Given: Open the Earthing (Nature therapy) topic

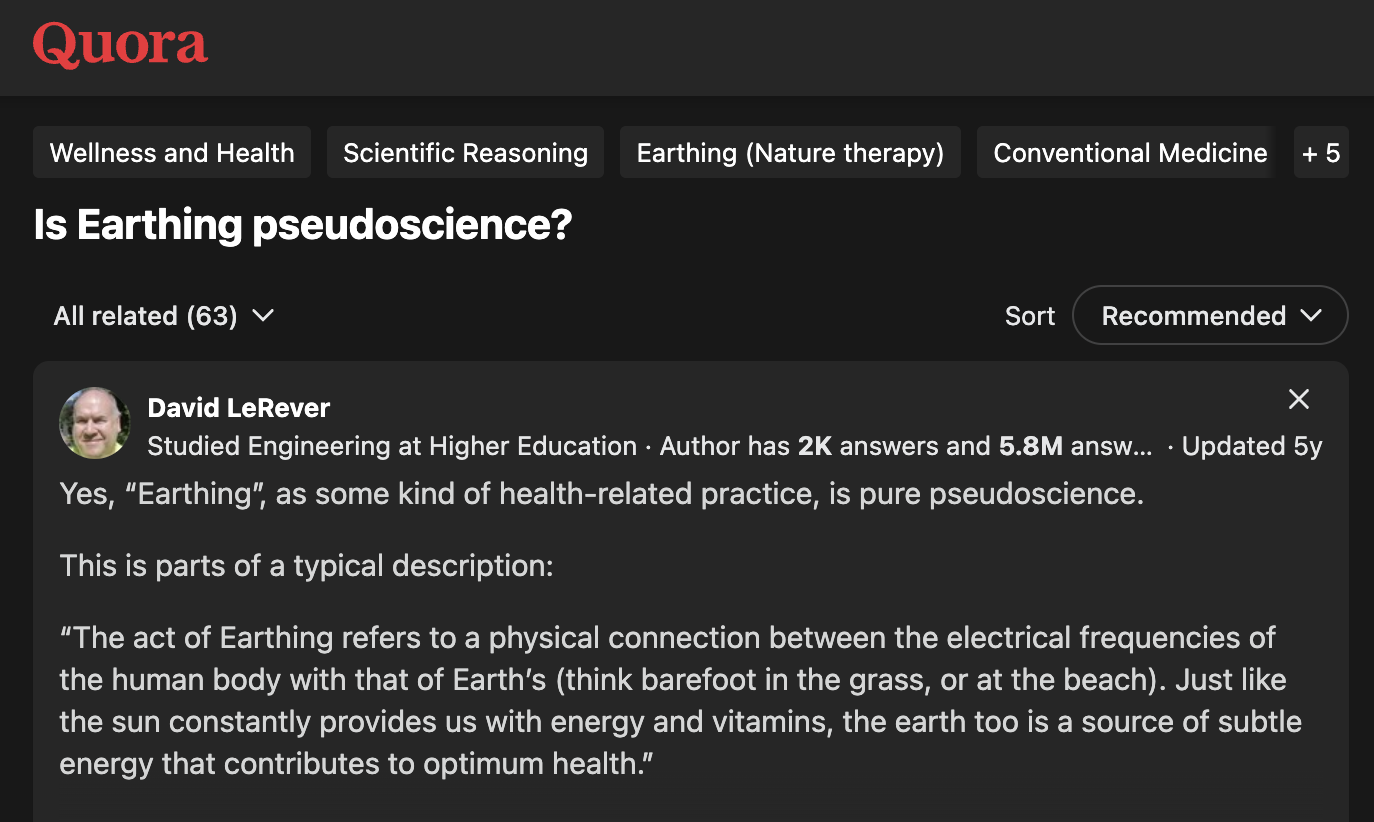Looking at the screenshot, I should [790, 153].
